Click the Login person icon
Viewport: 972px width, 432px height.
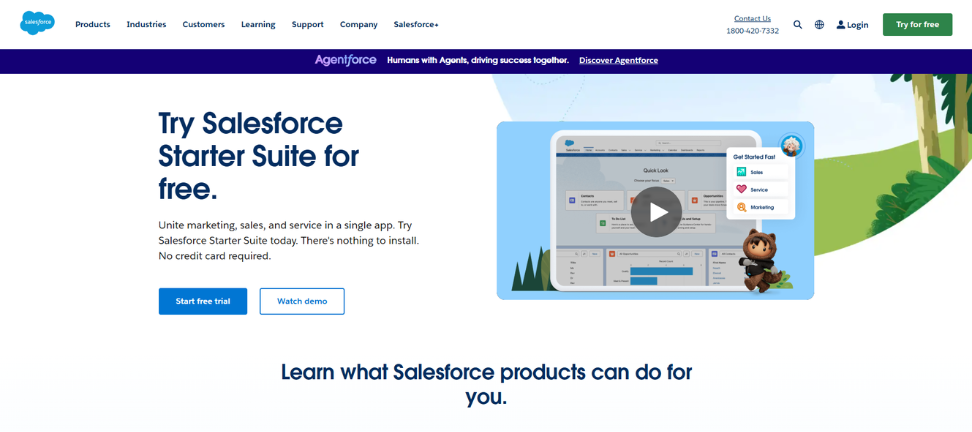point(841,25)
